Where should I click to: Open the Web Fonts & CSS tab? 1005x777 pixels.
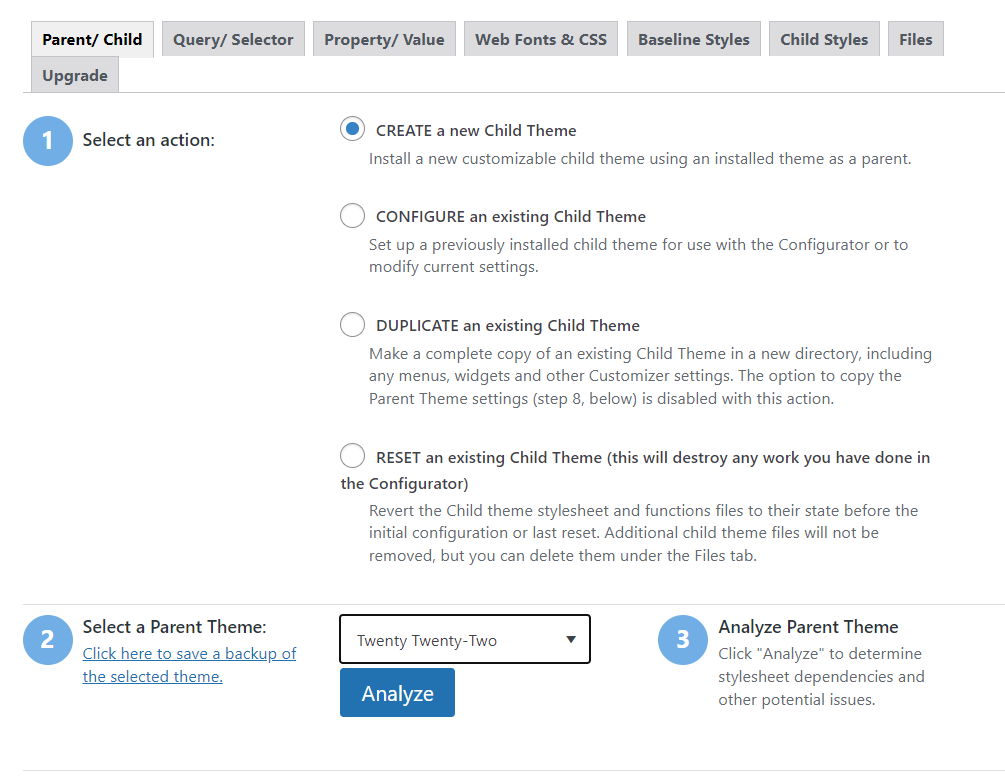tap(541, 40)
